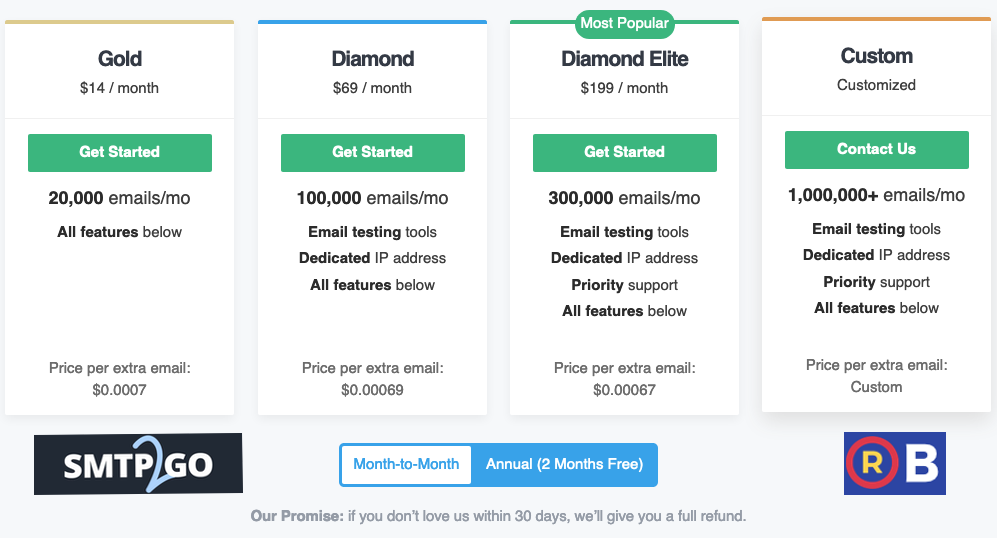Click the 1,000,000+ emails/mo text
This screenshot has height=538, width=997.
point(877,195)
